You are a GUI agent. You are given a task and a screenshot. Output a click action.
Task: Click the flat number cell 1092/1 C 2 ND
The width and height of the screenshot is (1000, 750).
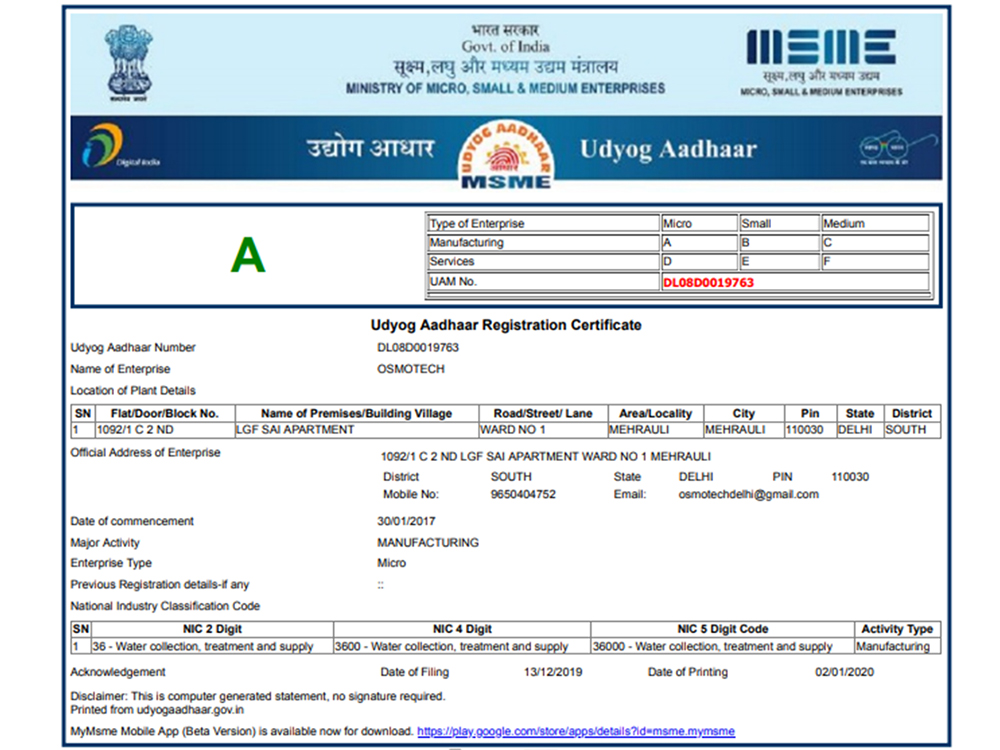point(165,430)
